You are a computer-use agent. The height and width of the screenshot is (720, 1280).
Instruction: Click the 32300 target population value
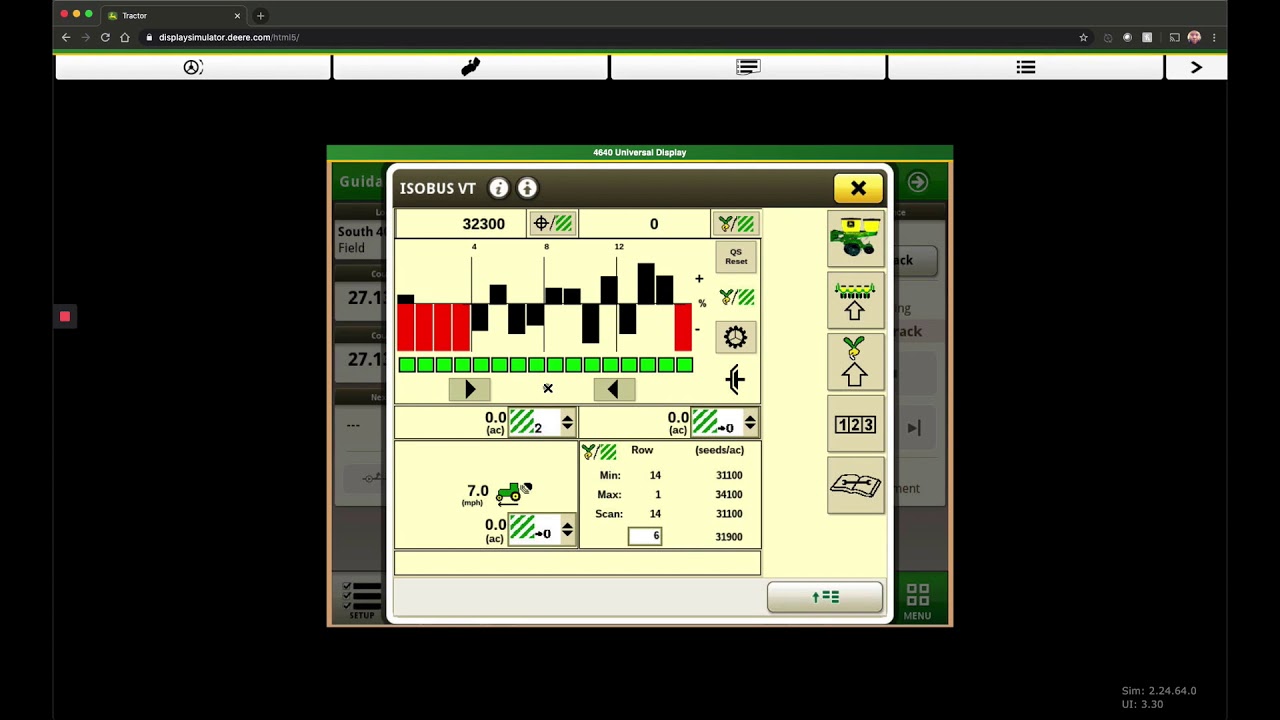[x=483, y=224]
